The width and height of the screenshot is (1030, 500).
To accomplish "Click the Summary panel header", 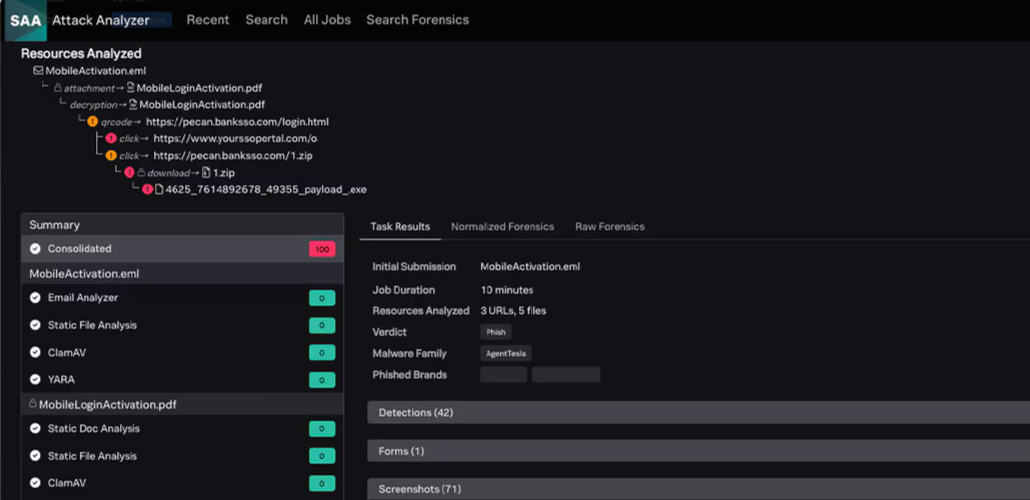I will pyautogui.click(x=182, y=225).
